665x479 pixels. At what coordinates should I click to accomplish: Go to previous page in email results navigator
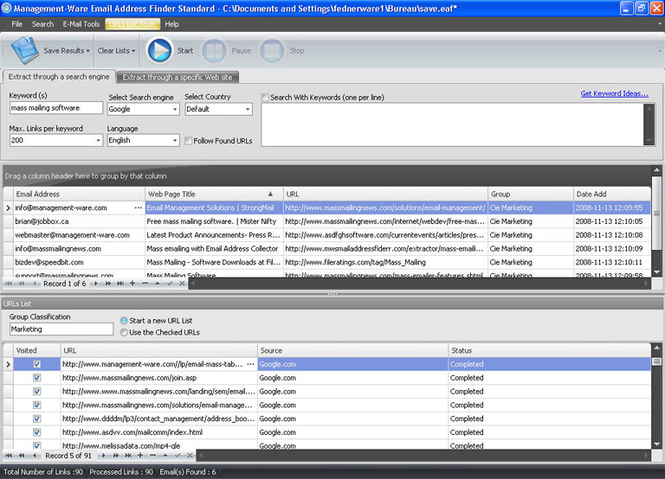pos(22,283)
